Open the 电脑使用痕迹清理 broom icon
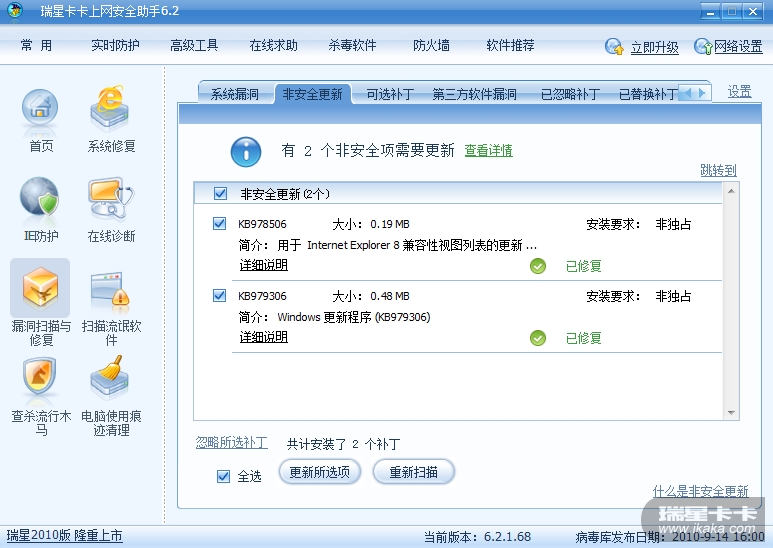Viewport: 773px width, 548px height. click(x=109, y=377)
